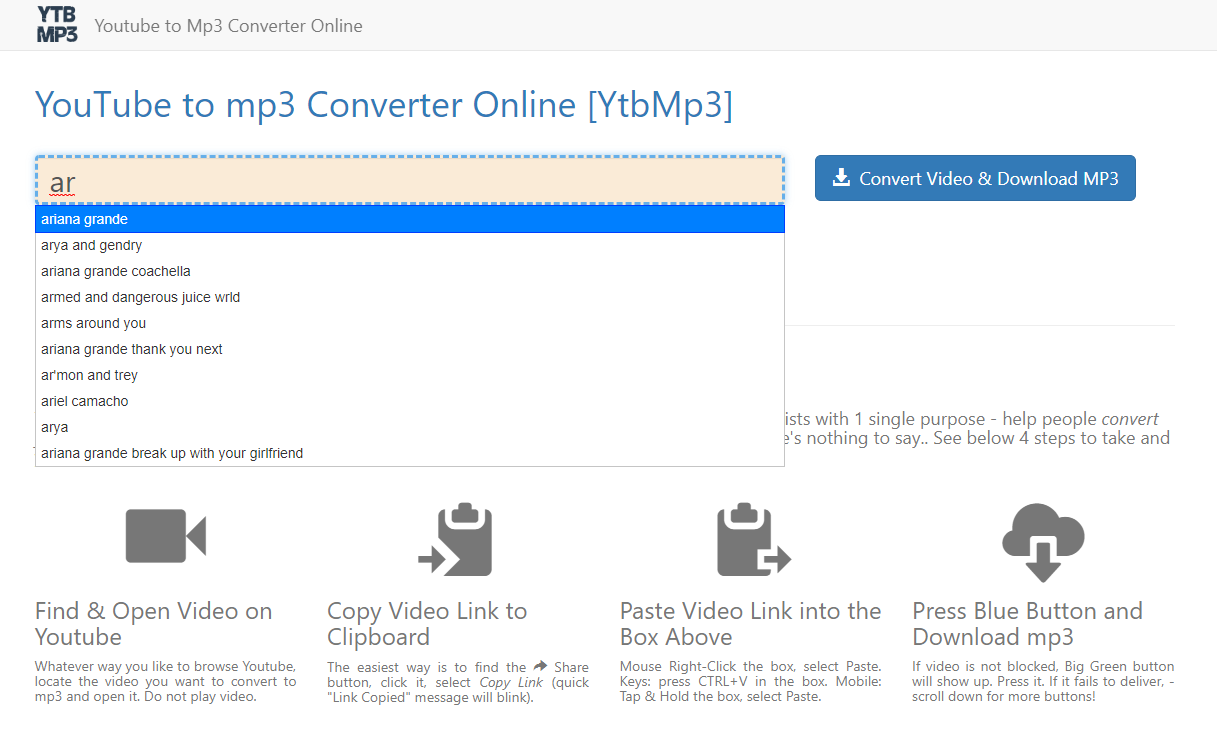The image size is (1217, 754).
Task: Click "Tap & Hold the box, select Paste." text
Action: tap(720, 696)
